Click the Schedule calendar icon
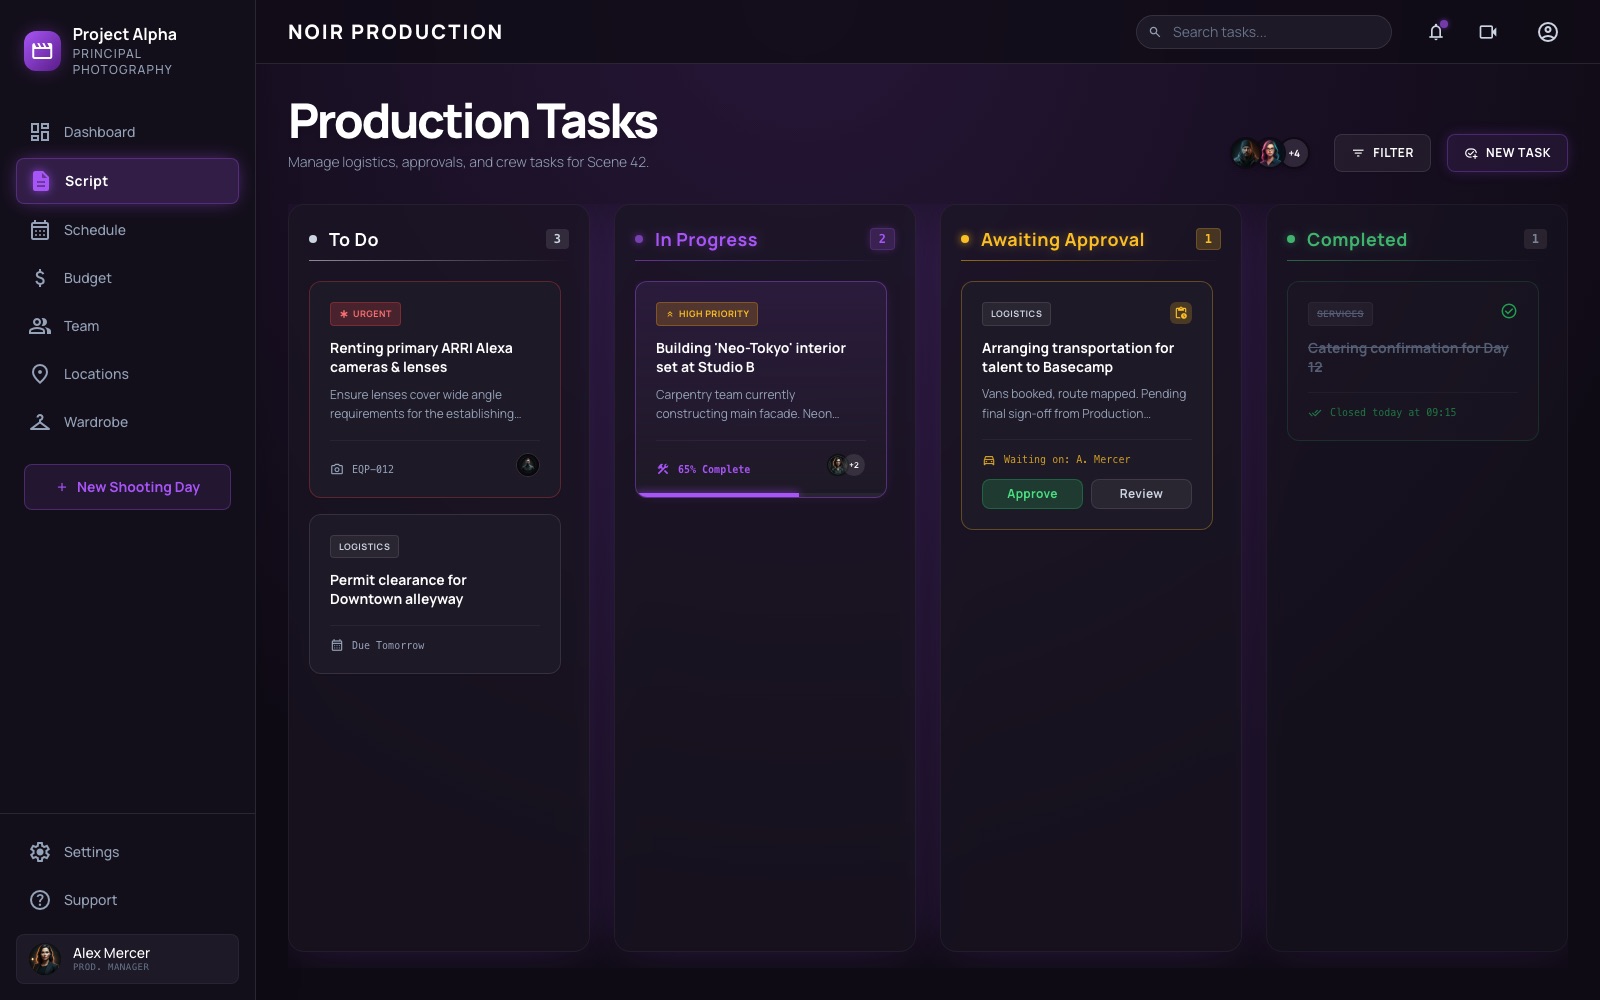Image resolution: width=1600 pixels, height=1000 pixels. (40, 230)
